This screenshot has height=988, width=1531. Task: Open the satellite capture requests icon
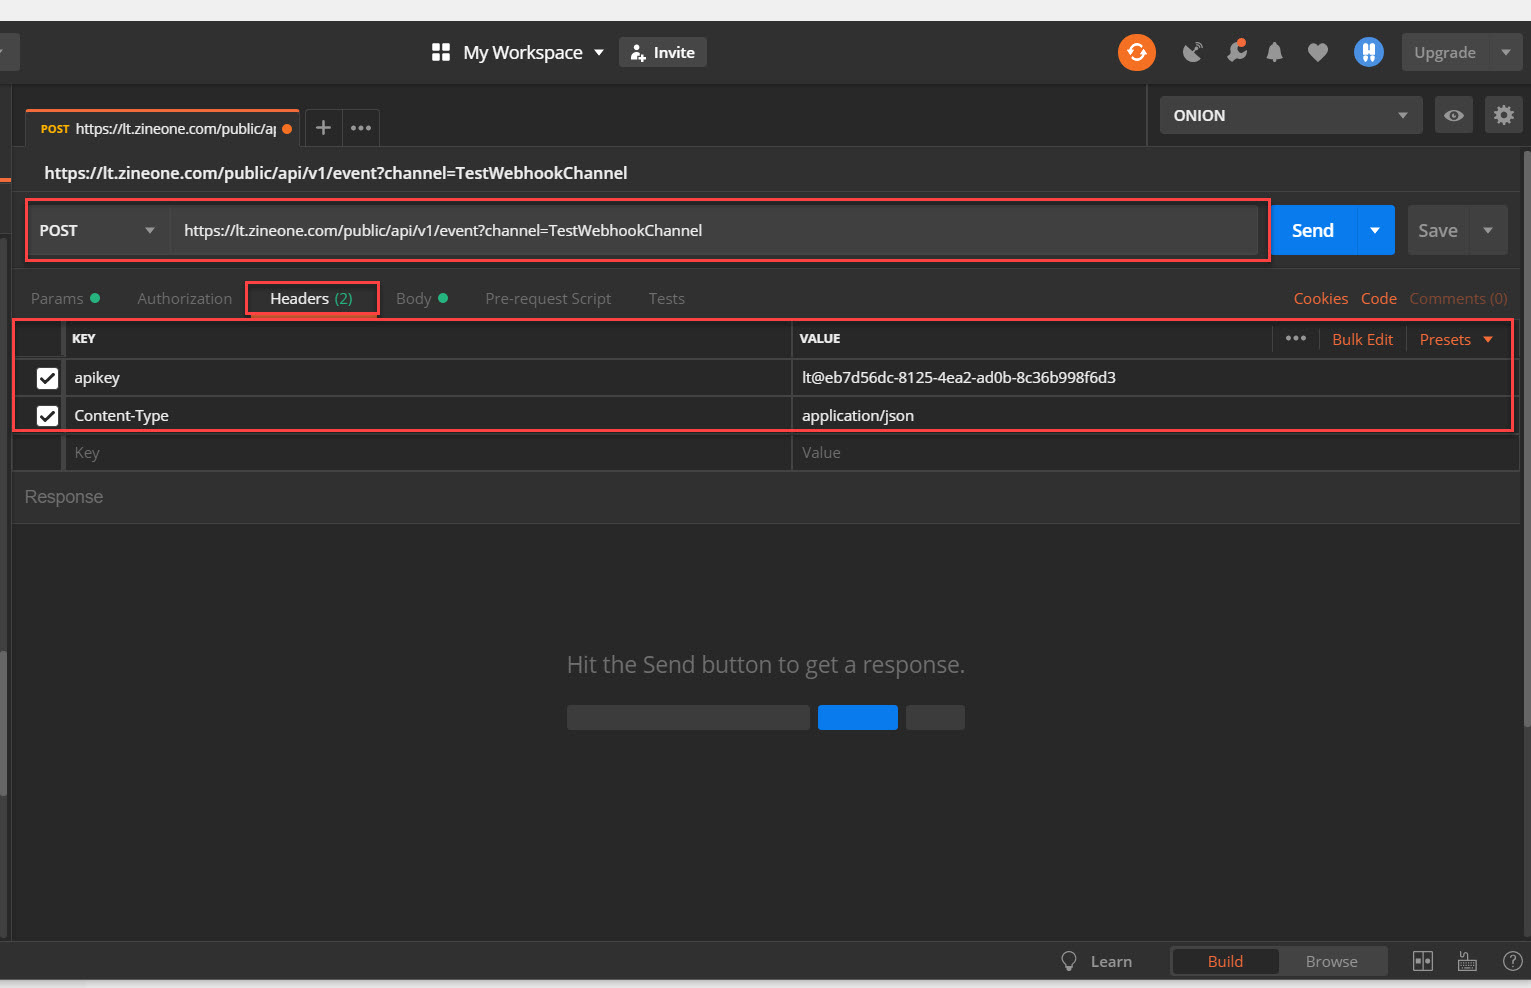pyautogui.click(x=1192, y=52)
